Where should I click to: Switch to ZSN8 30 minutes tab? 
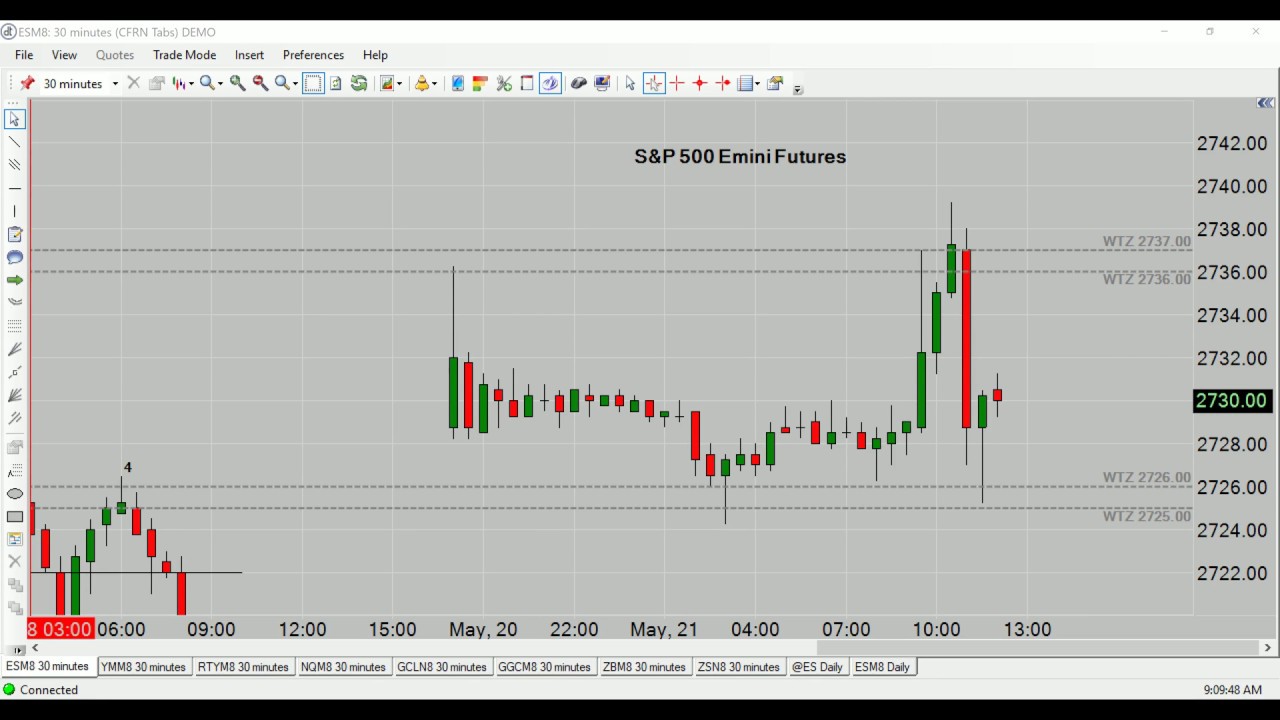(739, 667)
